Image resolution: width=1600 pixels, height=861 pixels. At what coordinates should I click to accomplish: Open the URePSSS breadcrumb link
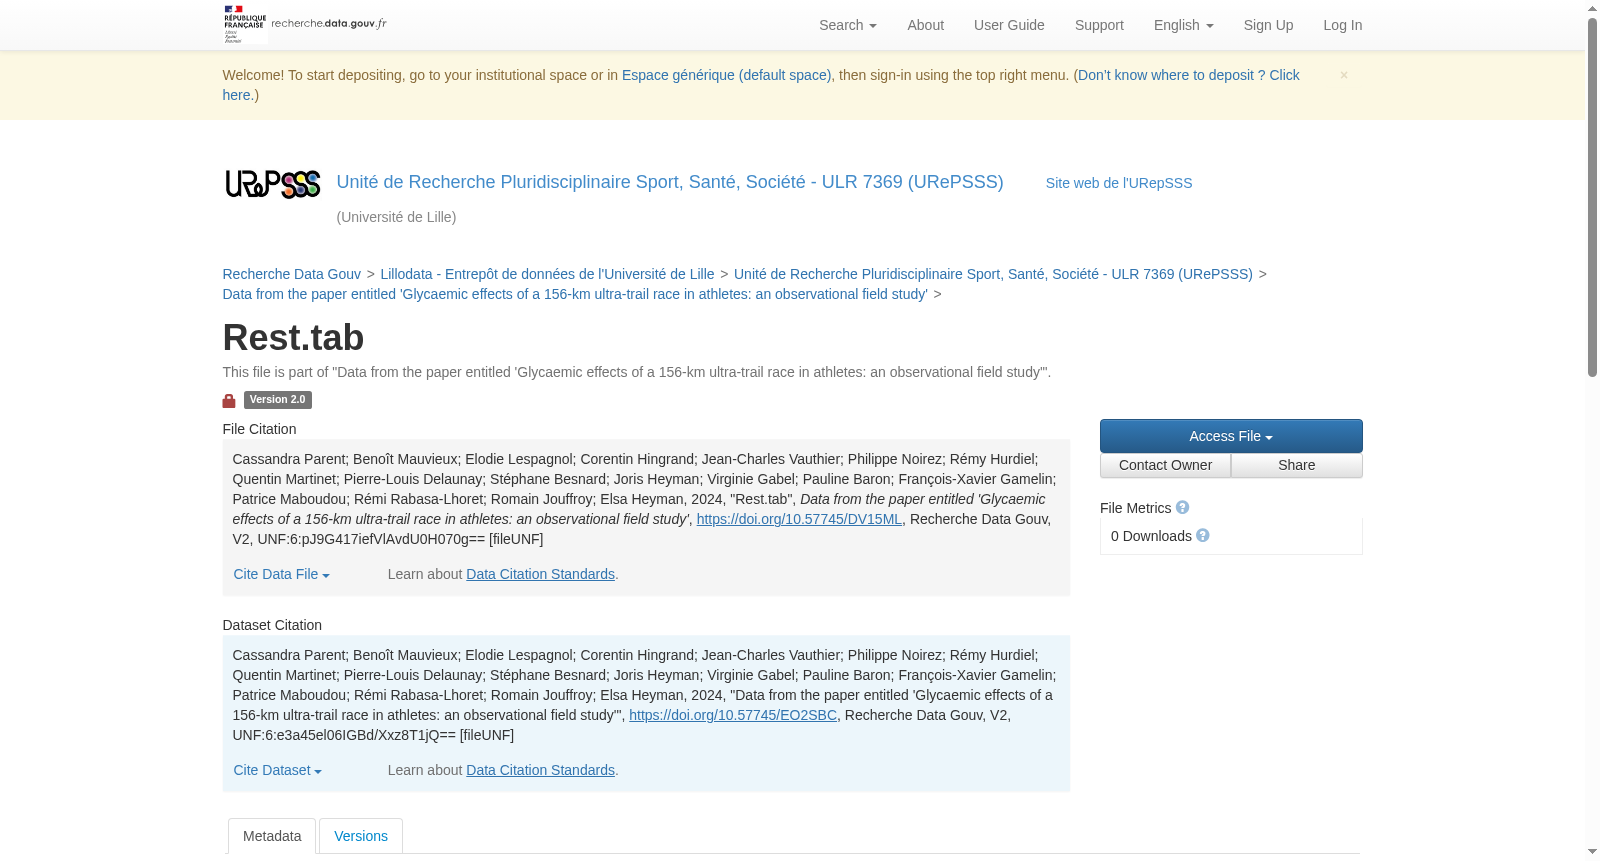pos(993,274)
